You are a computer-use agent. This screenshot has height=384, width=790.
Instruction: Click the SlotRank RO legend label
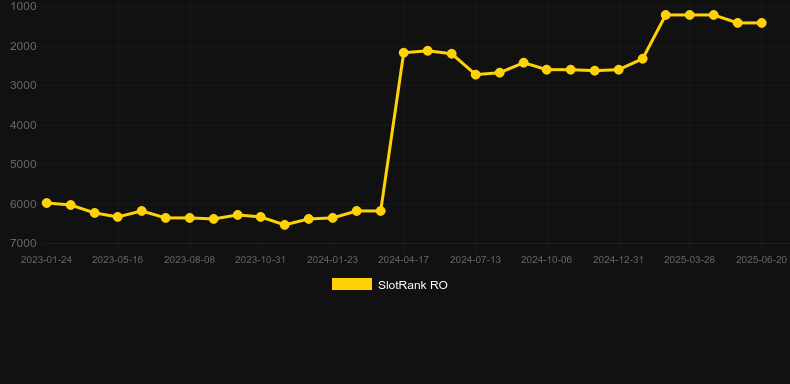coord(413,285)
